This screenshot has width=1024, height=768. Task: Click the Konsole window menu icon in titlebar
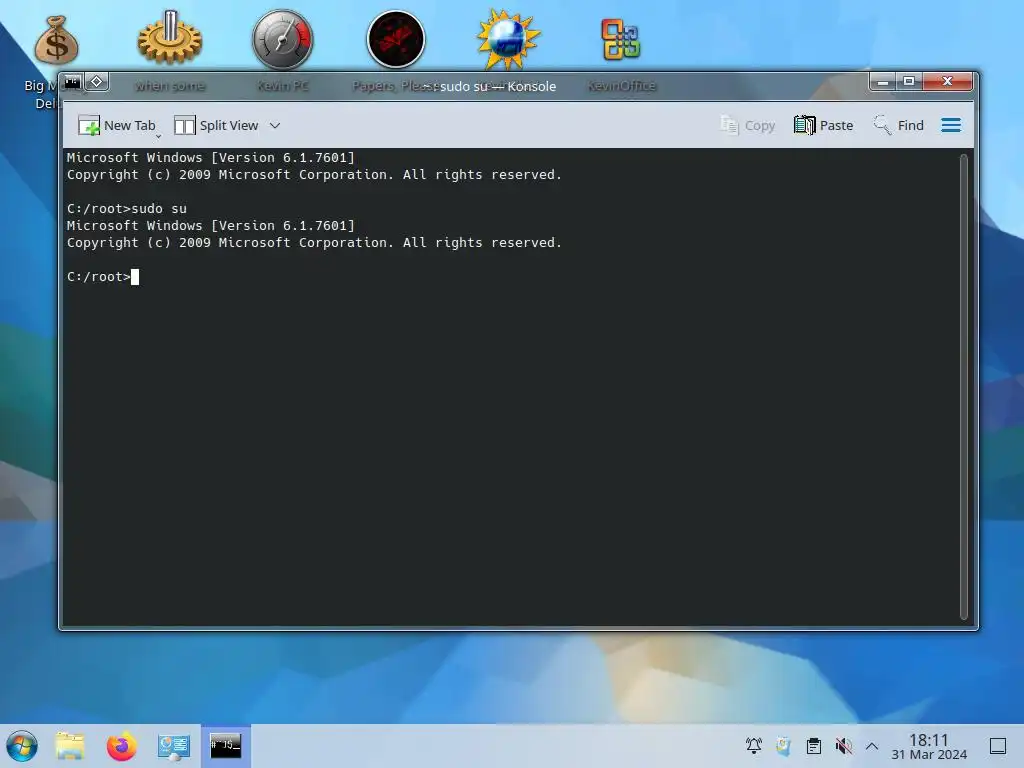pyautogui.click(x=72, y=82)
